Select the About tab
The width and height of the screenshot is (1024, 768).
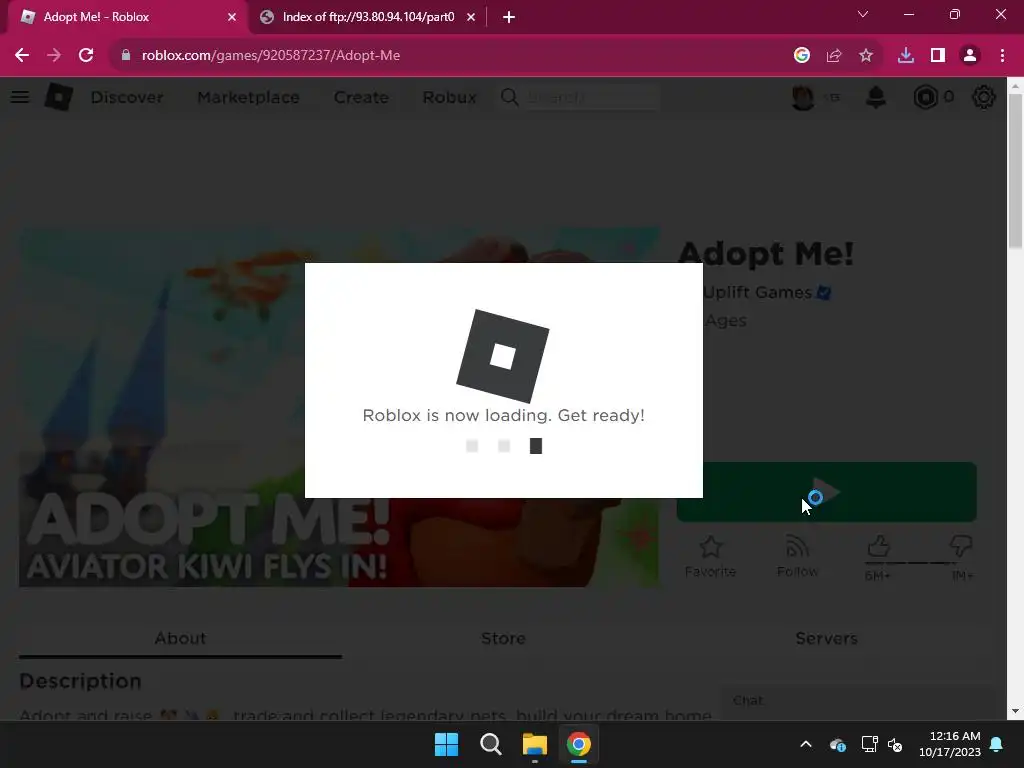tap(180, 639)
